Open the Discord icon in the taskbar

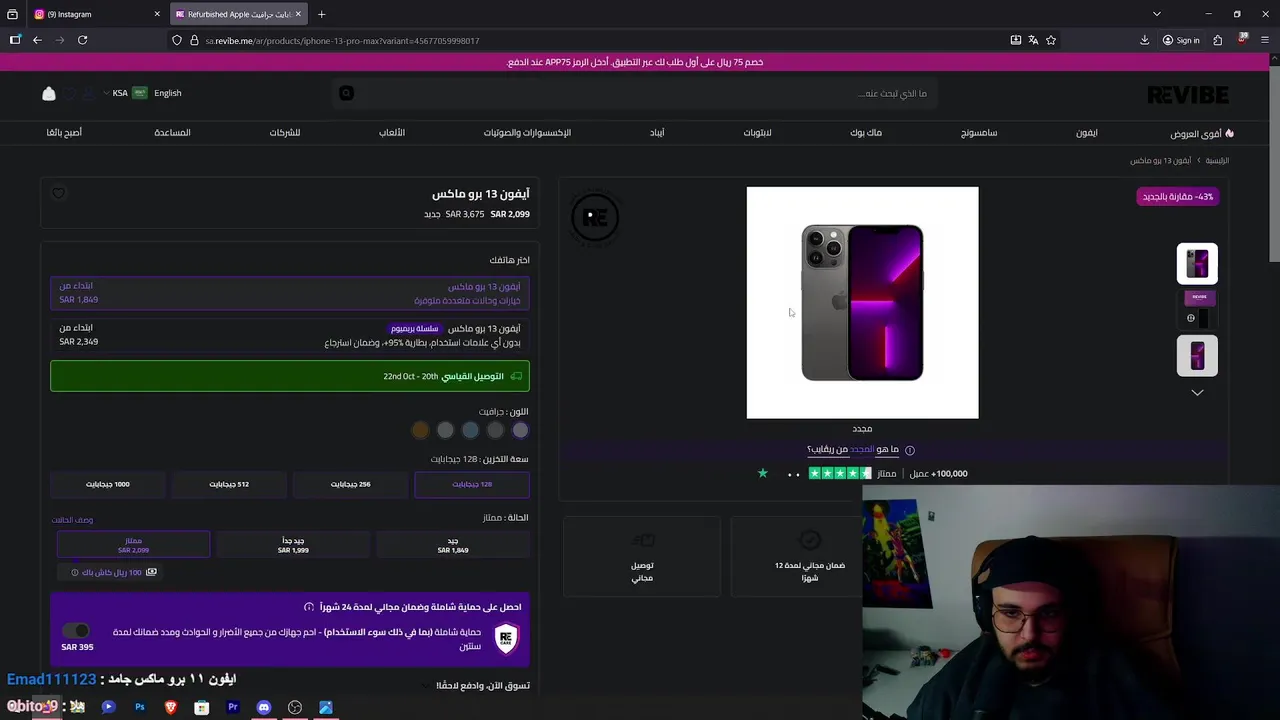[264, 707]
